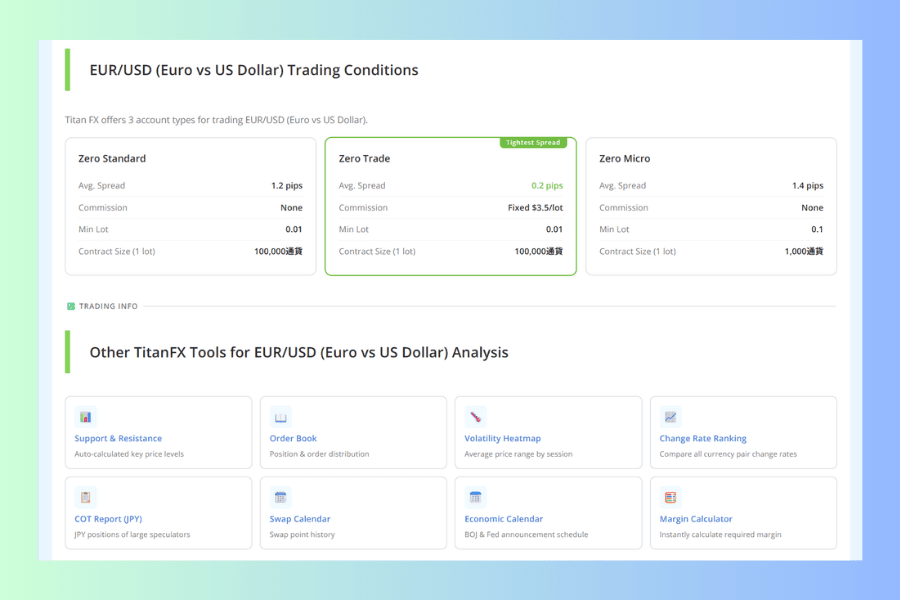Click the COT Report clipboard icon
900x600 pixels.
(86, 497)
